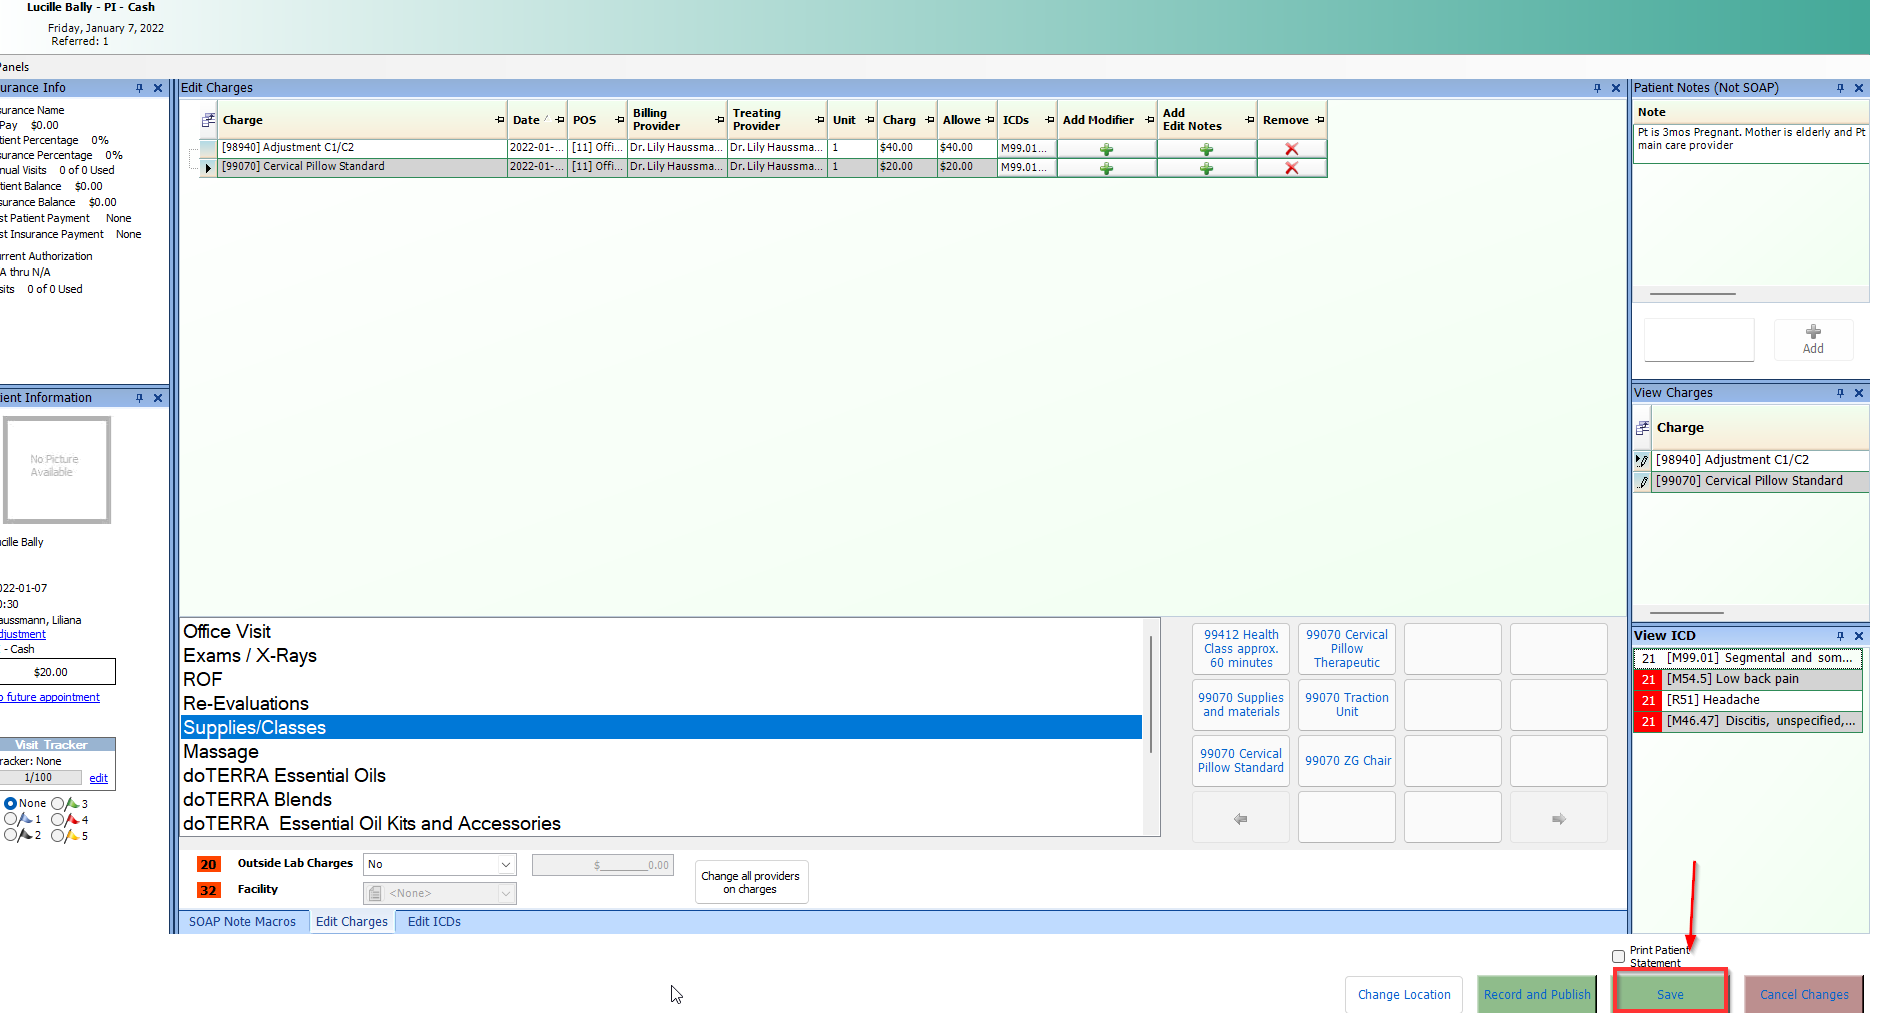Pin the Edit Charges panel
The width and height of the screenshot is (1880, 1013).
pos(1597,88)
